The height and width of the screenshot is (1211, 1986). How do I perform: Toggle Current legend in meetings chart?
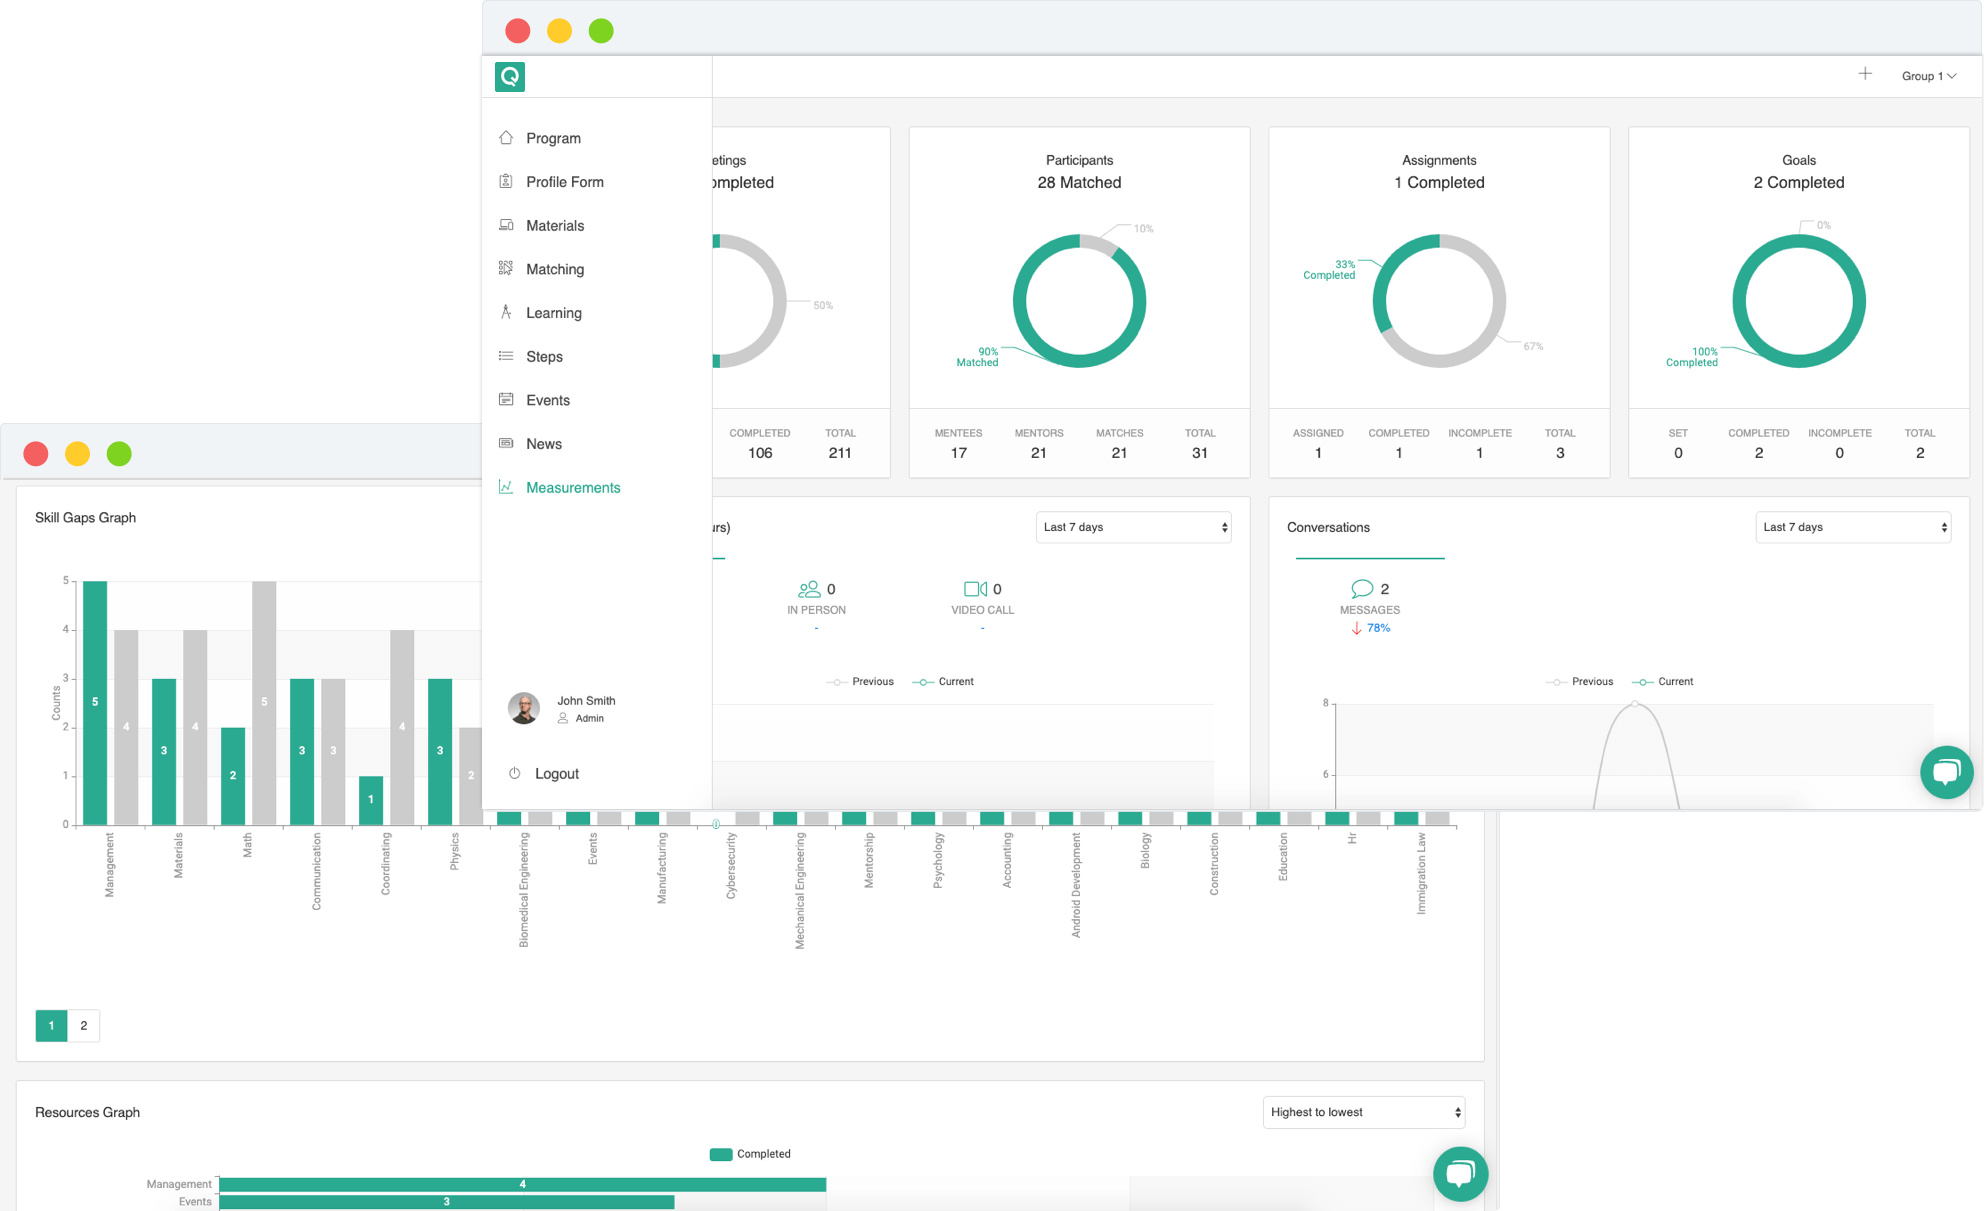(x=943, y=681)
